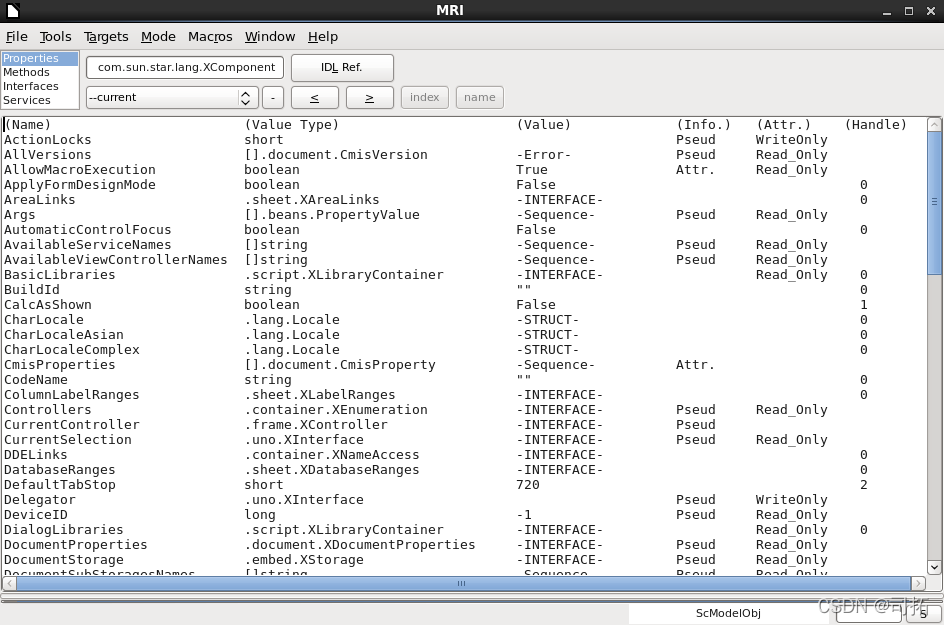This screenshot has width=944, height=625.
Task: Click the MRI window icon in title bar
Action: (x=13, y=10)
